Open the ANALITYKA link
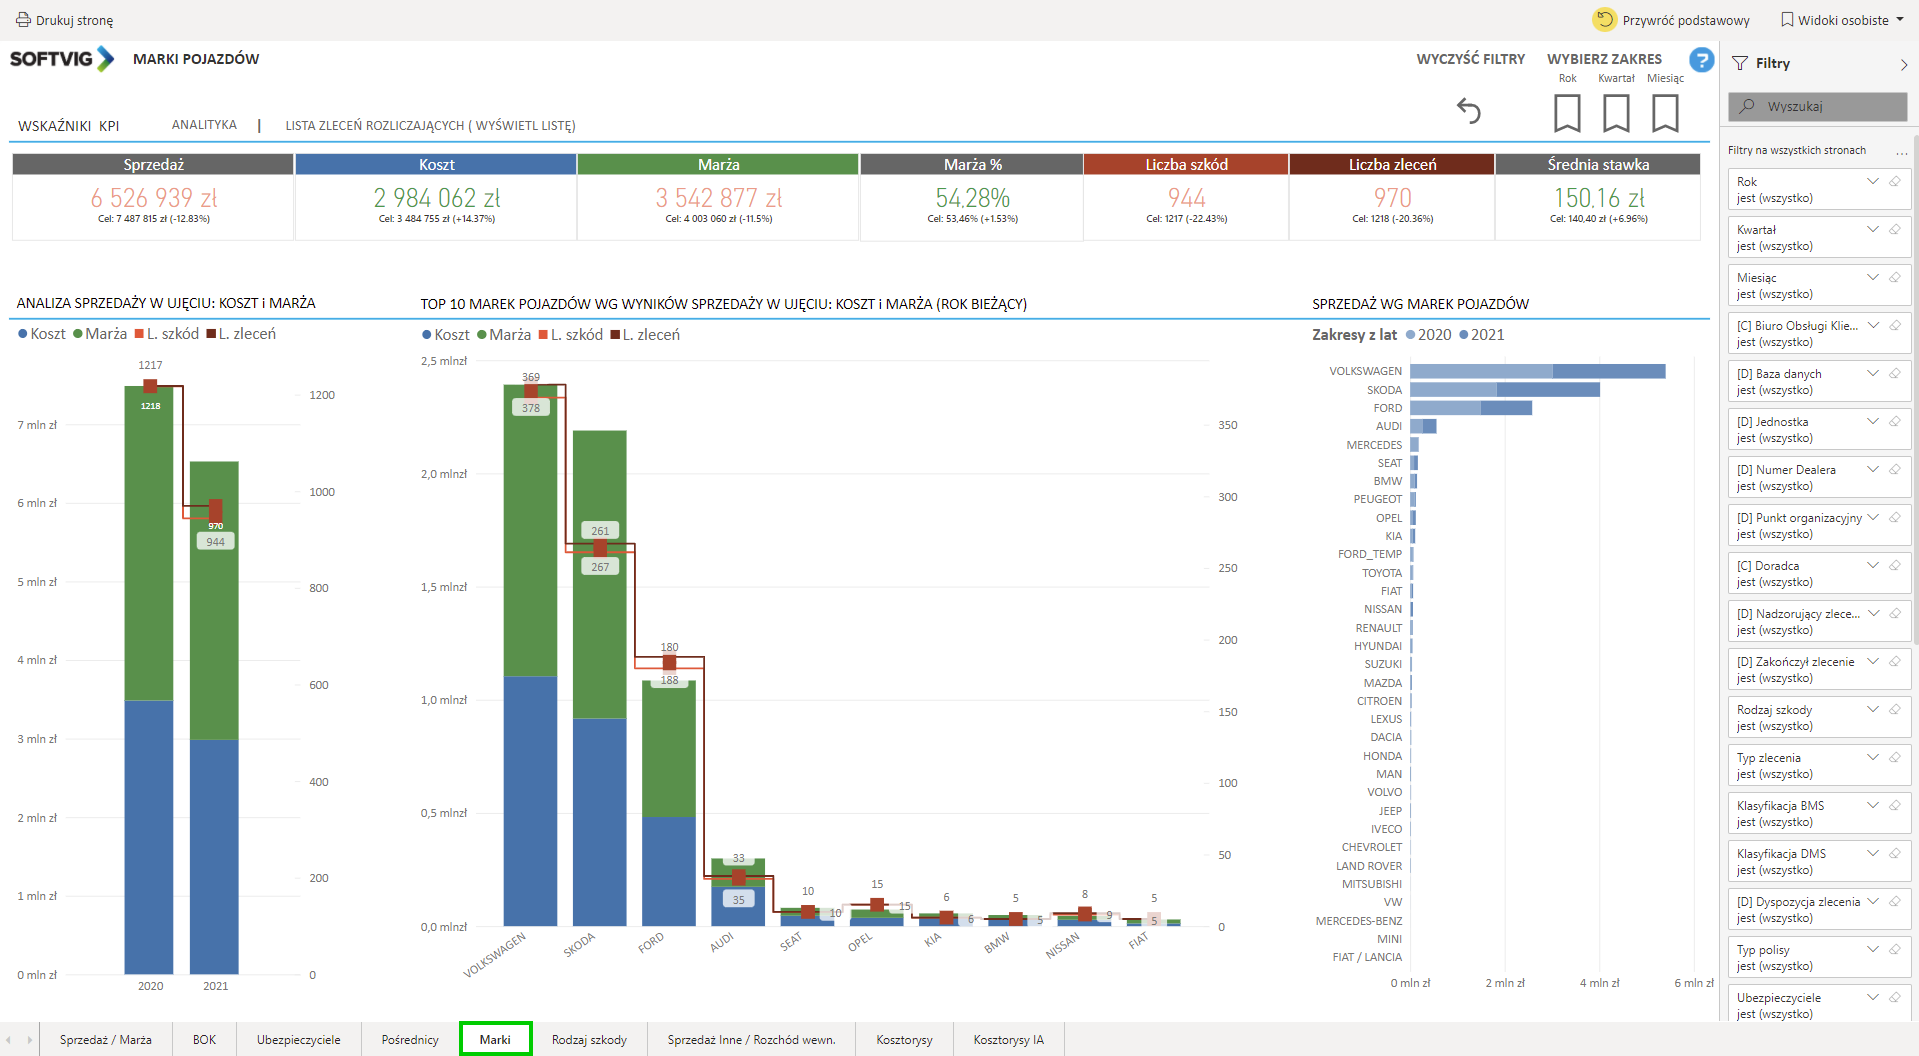The width and height of the screenshot is (1919, 1056). pyautogui.click(x=204, y=125)
